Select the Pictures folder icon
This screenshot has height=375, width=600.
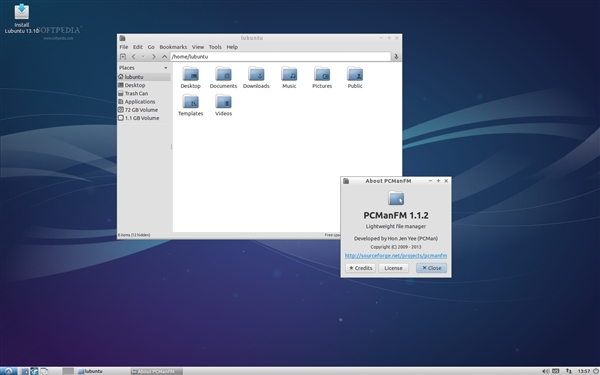click(322, 78)
